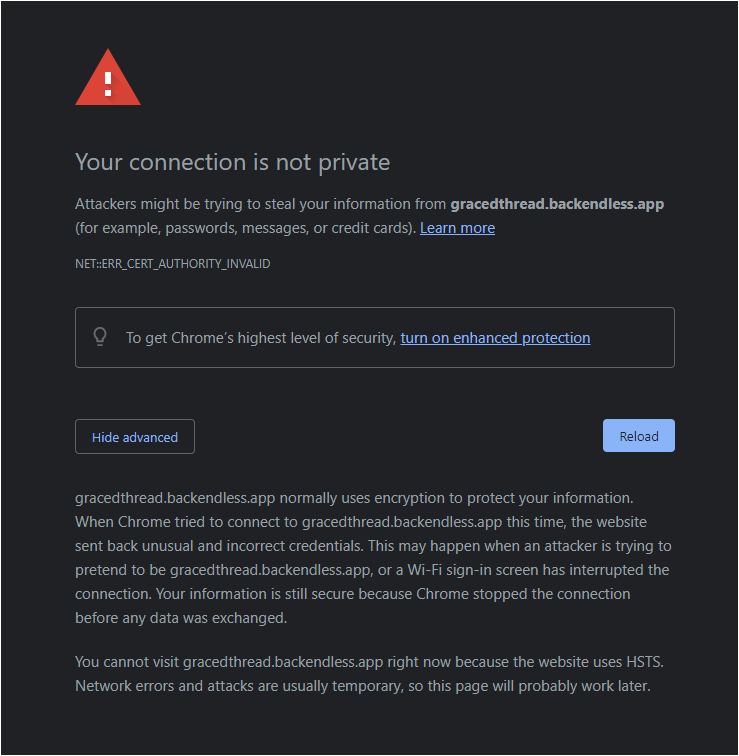This screenshot has width=739, height=756.
Task: Click the red warning triangle icon
Action: (x=108, y=79)
